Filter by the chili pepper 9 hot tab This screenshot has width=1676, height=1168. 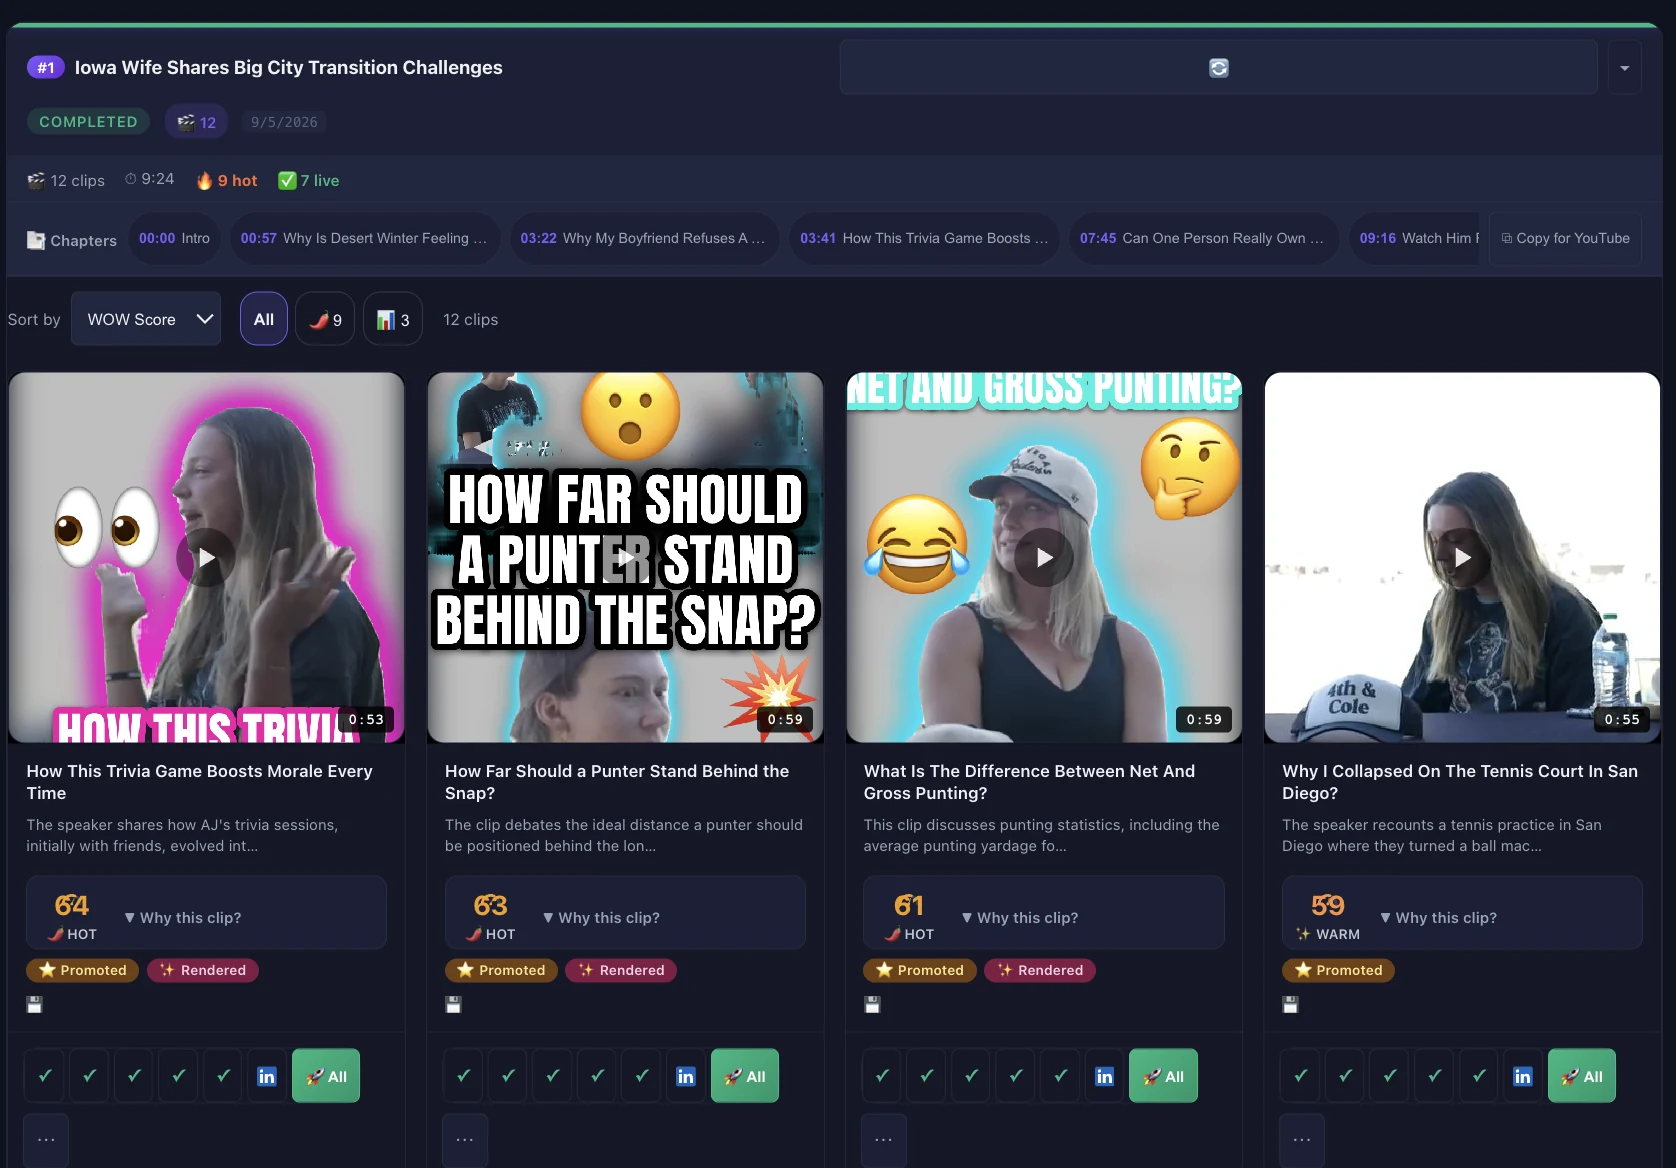point(325,319)
